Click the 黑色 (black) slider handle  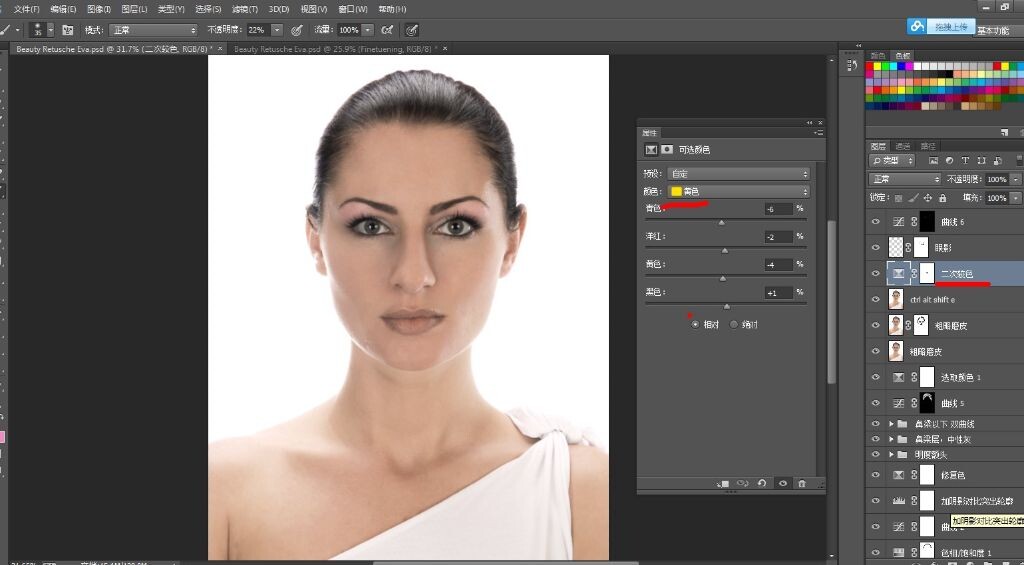point(727,306)
